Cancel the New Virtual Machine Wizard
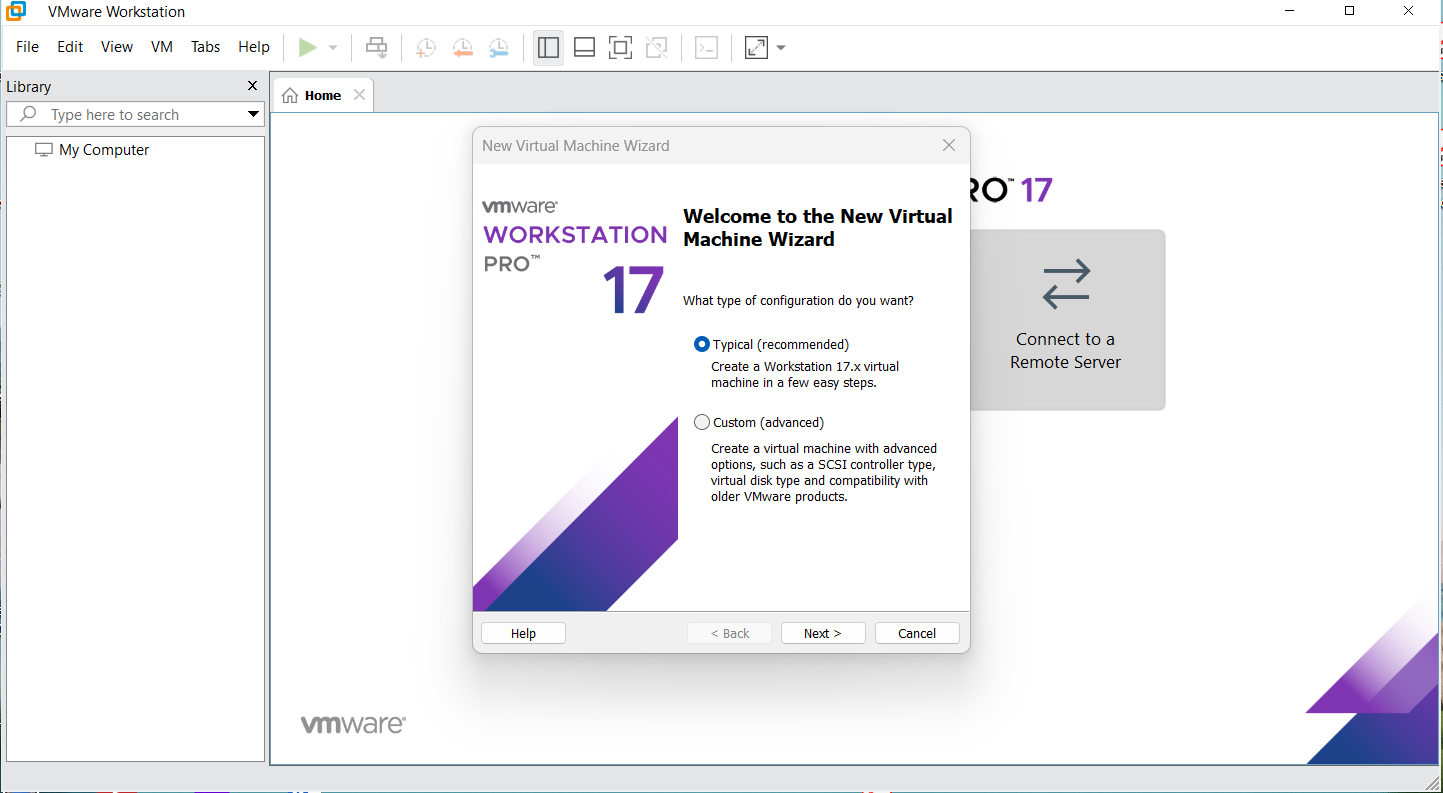This screenshot has height=793, width=1443. pos(917,633)
